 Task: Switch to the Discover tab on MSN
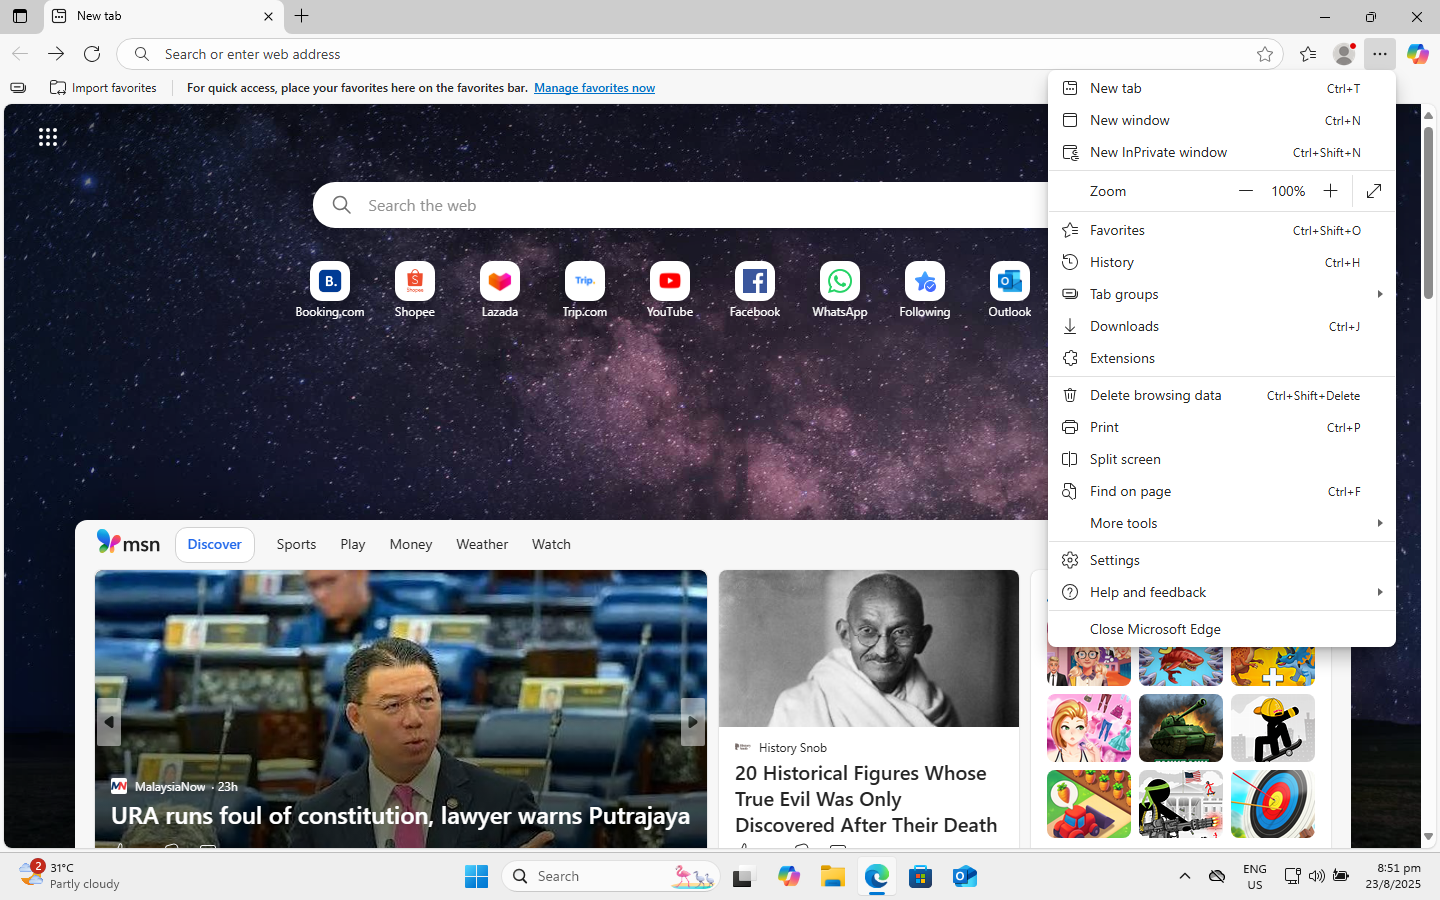click(215, 544)
